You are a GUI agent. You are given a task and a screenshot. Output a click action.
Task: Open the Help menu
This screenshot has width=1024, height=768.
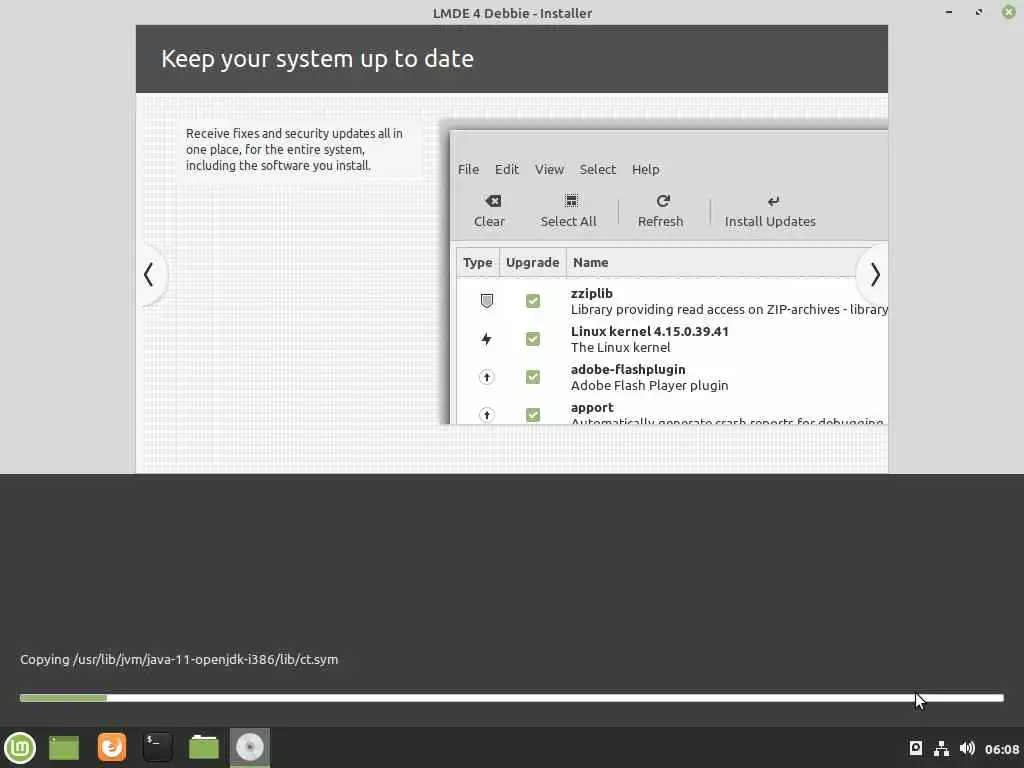click(645, 169)
